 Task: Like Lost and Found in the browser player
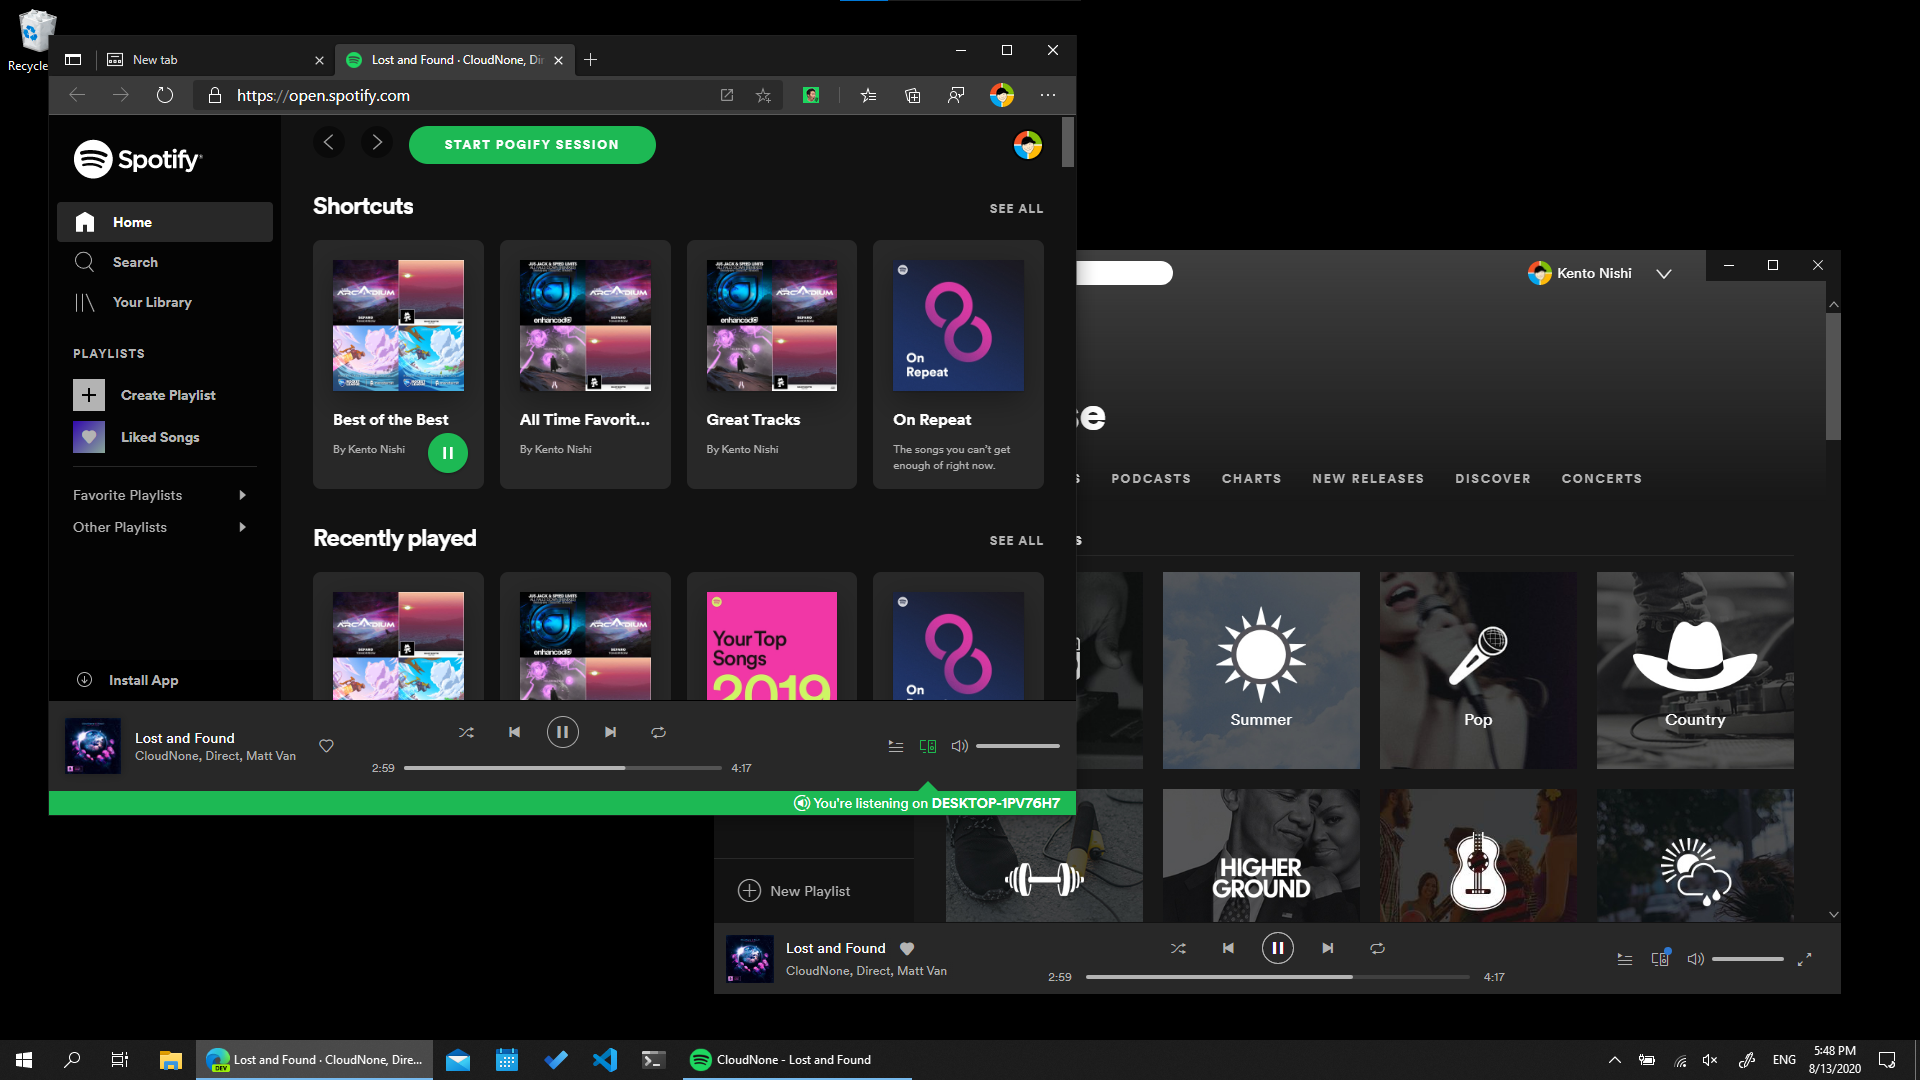tap(326, 746)
